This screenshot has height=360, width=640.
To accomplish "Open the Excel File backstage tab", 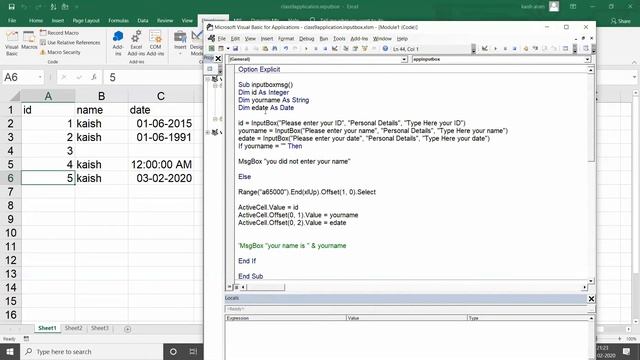I will tap(12, 20).
